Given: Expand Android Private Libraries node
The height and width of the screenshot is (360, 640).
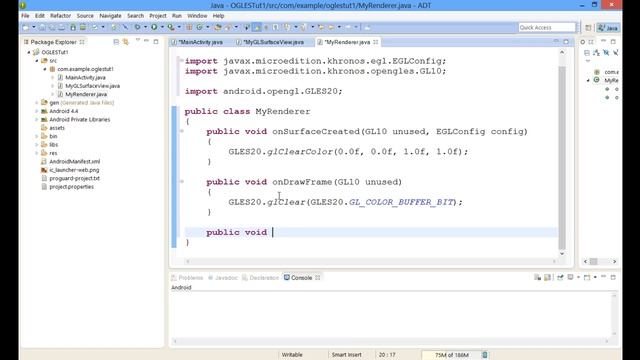Looking at the screenshot, I should 37,120.
